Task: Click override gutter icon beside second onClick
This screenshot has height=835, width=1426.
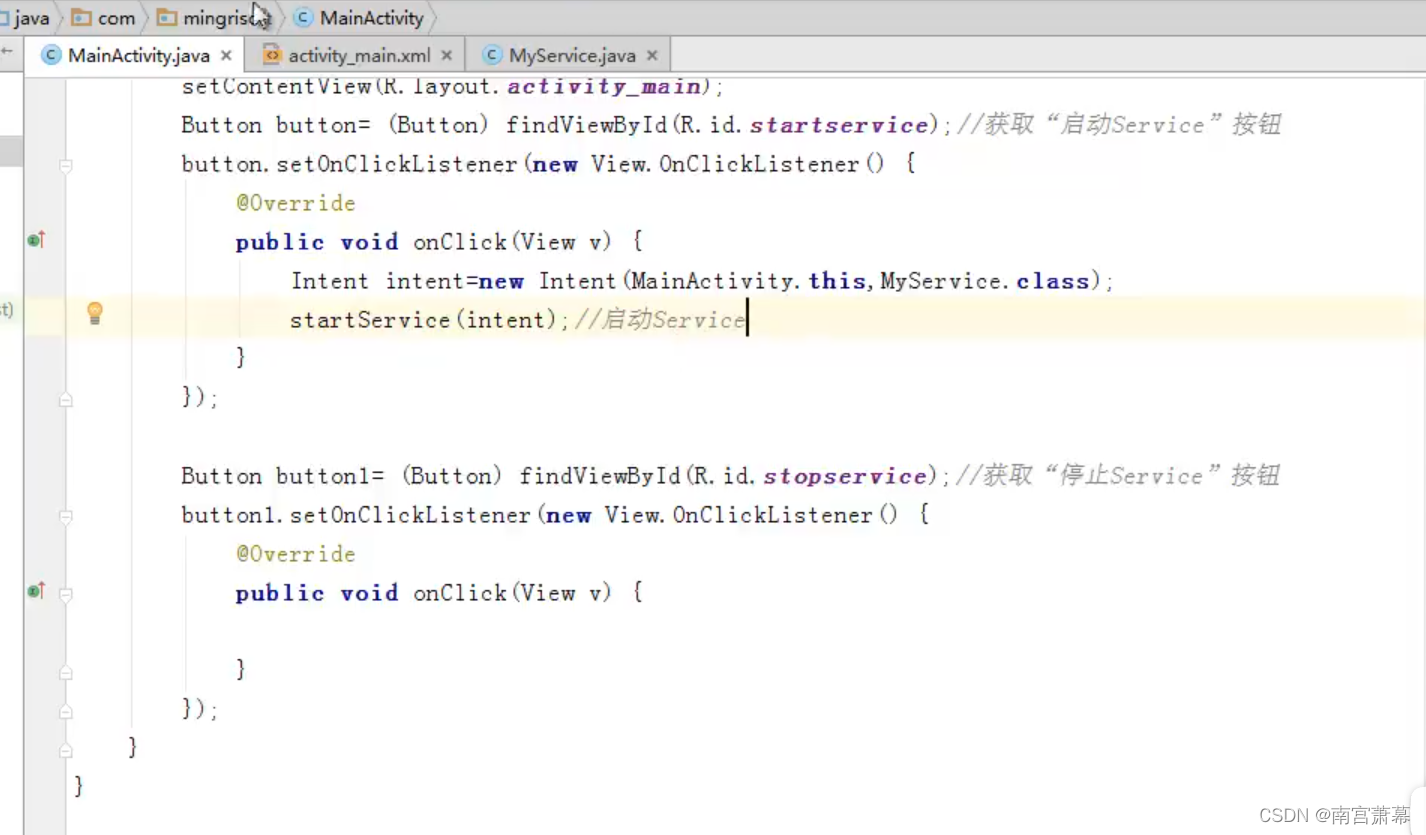Action: (x=36, y=591)
